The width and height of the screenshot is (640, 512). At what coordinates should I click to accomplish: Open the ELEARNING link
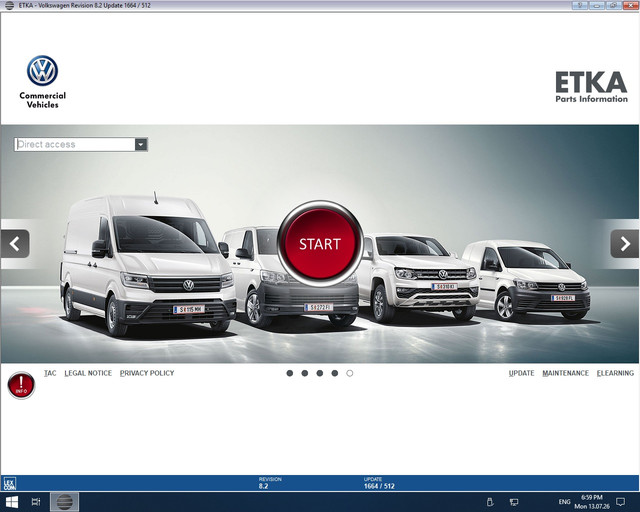[615, 373]
